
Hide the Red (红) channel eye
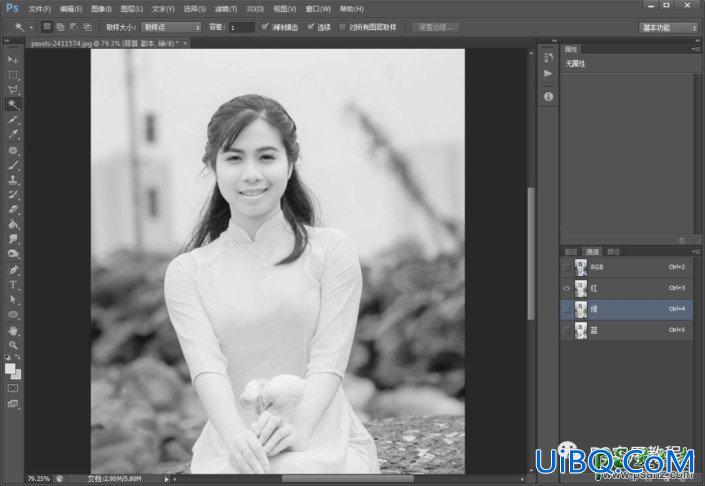pyautogui.click(x=567, y=288)
